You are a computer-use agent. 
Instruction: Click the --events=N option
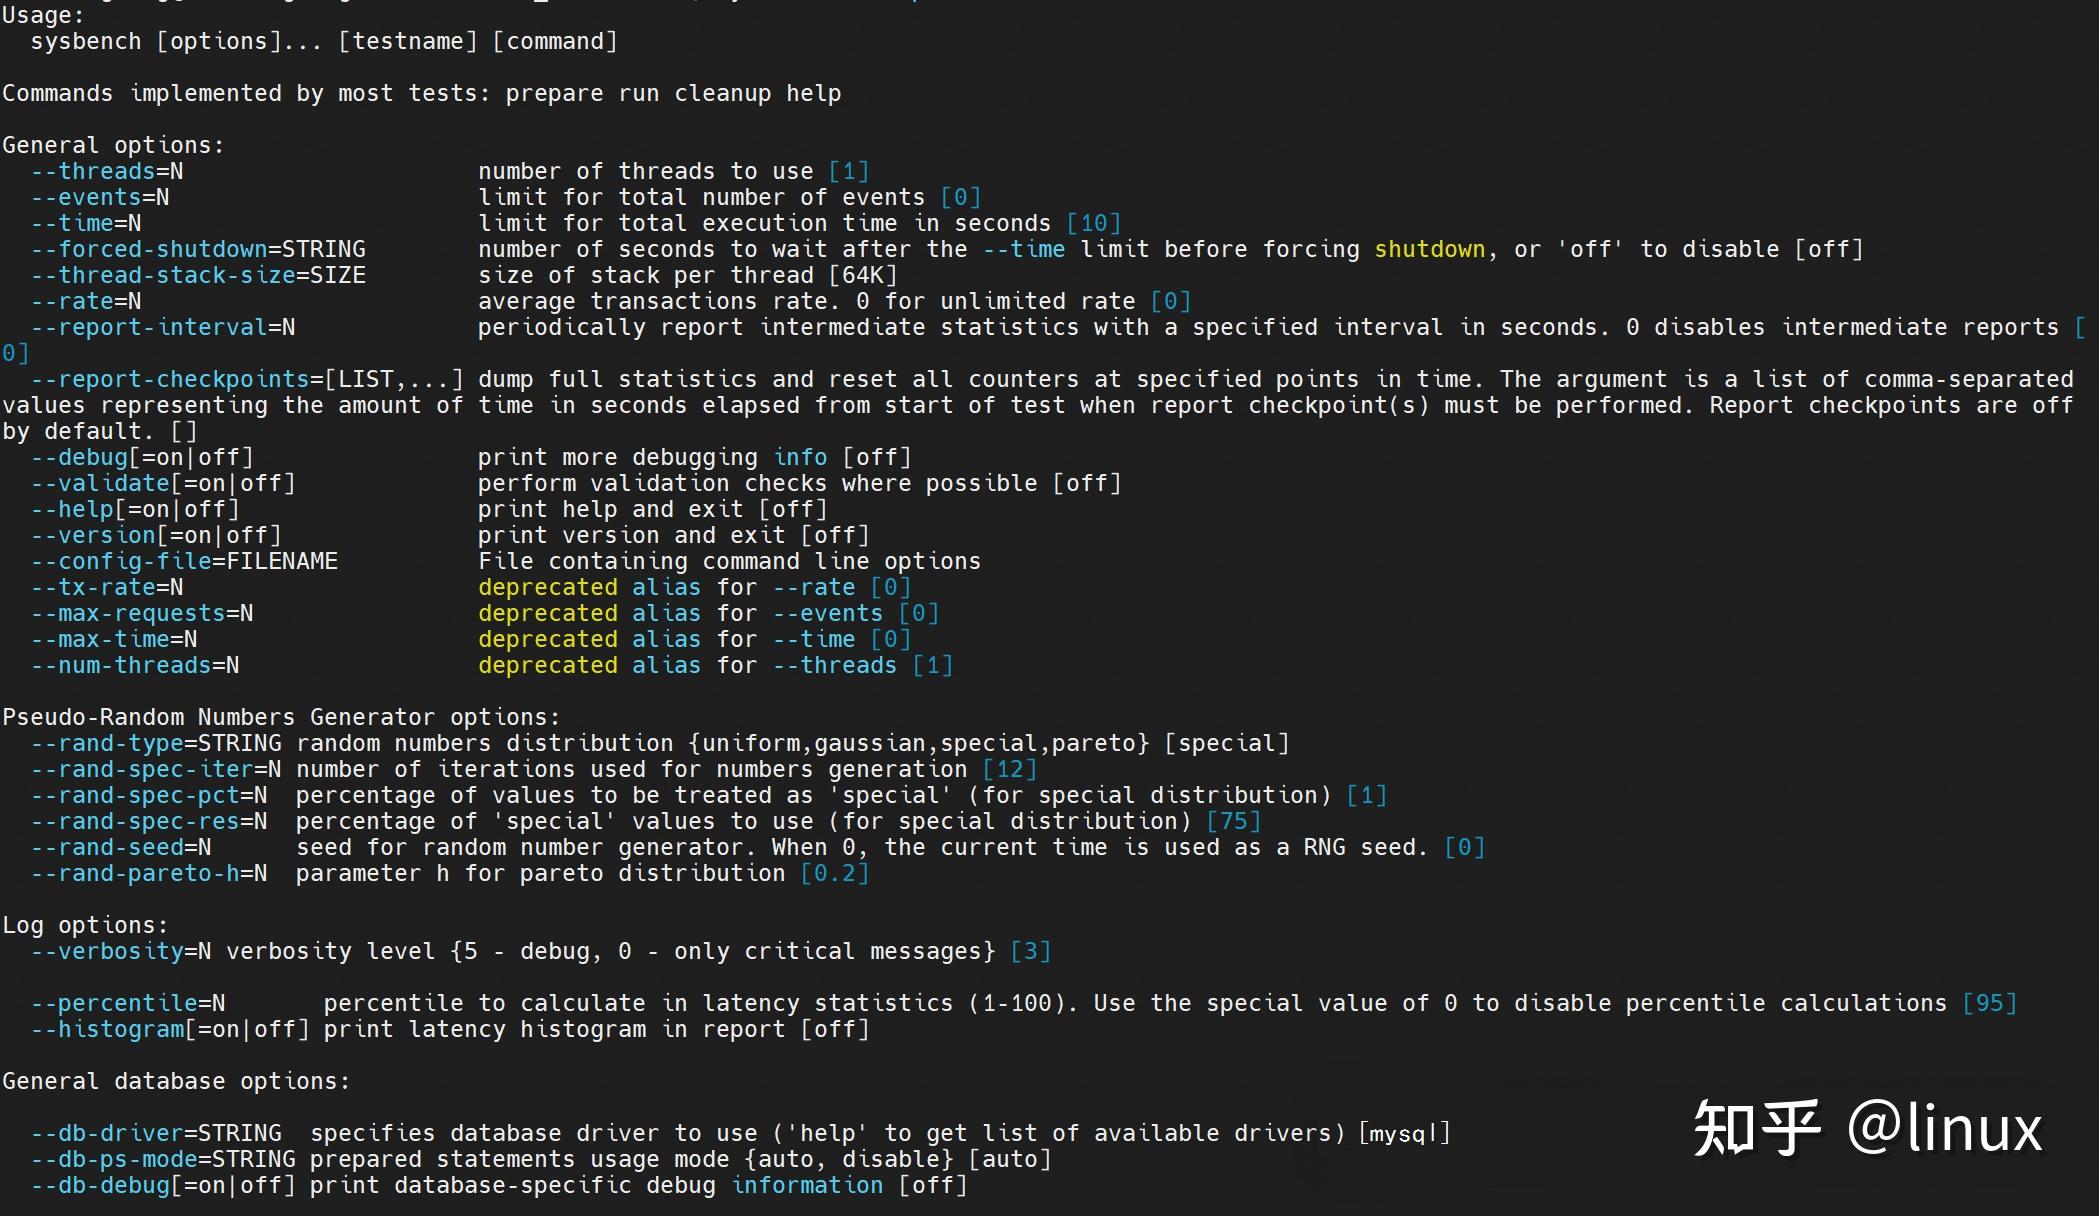(x=100, y=197)
